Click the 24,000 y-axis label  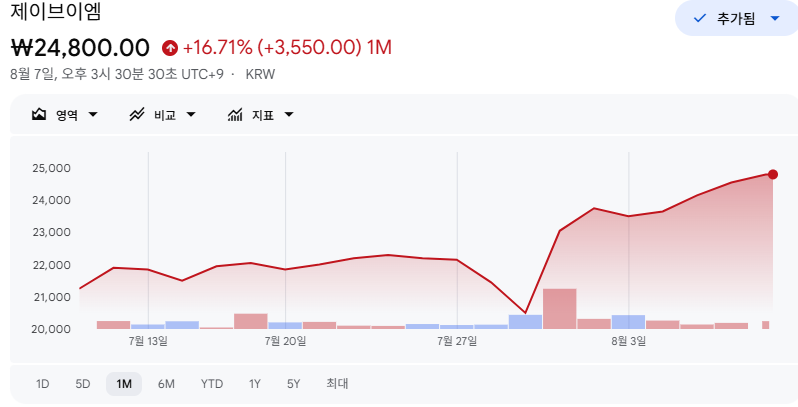[x=51, y=200]
